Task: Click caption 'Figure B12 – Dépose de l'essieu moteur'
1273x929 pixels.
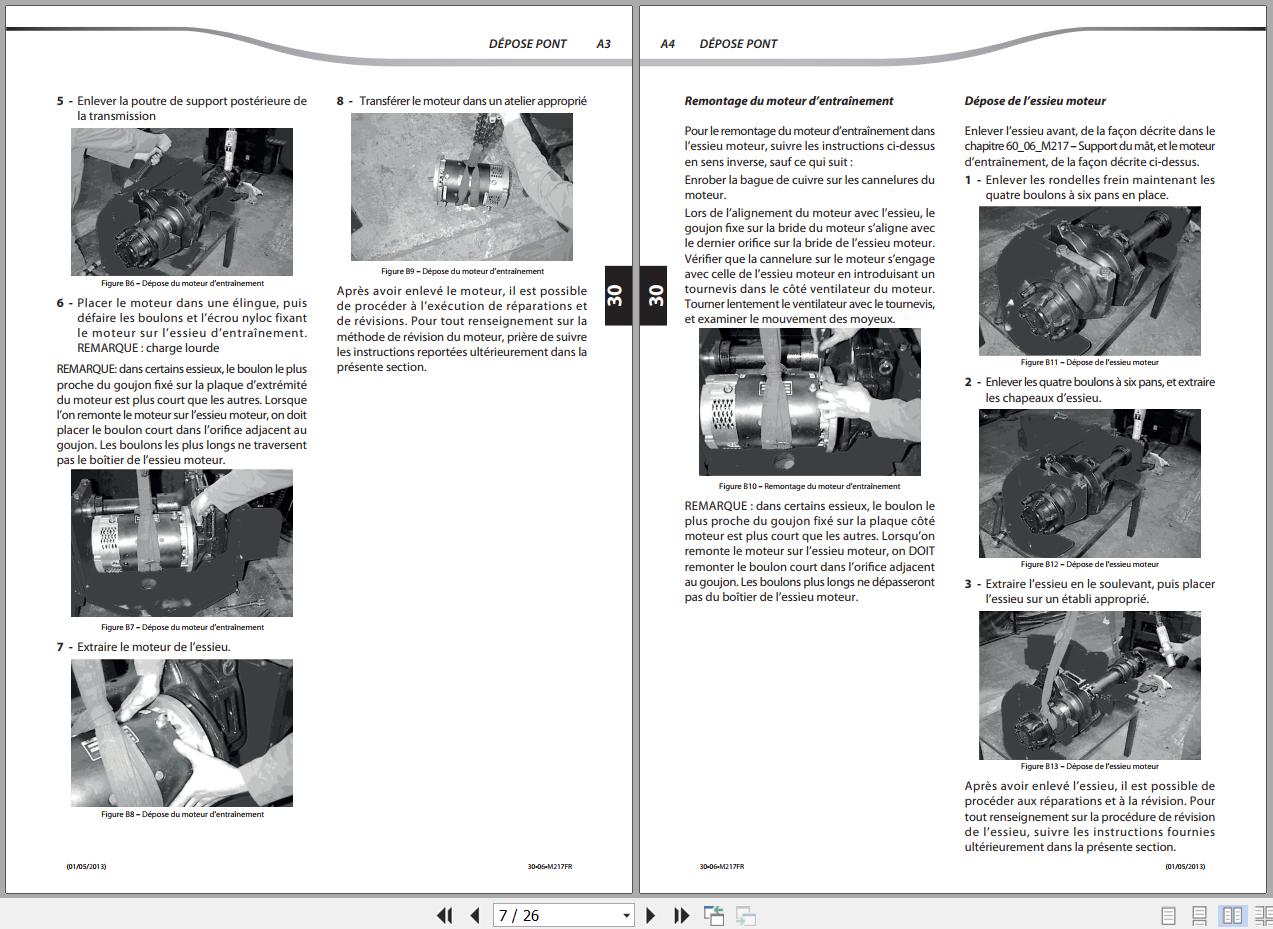Action: 1090,564
